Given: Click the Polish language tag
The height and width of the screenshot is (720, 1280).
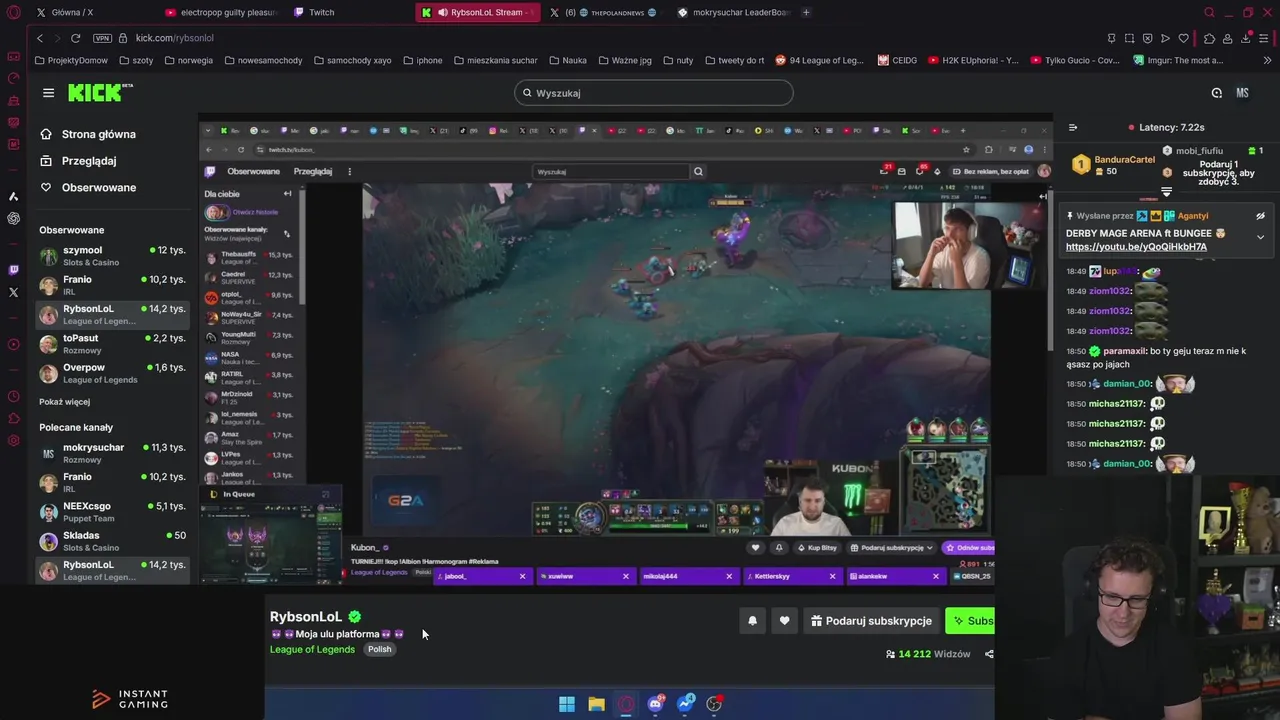Looking at the screenshot, I should pos(379,649).
